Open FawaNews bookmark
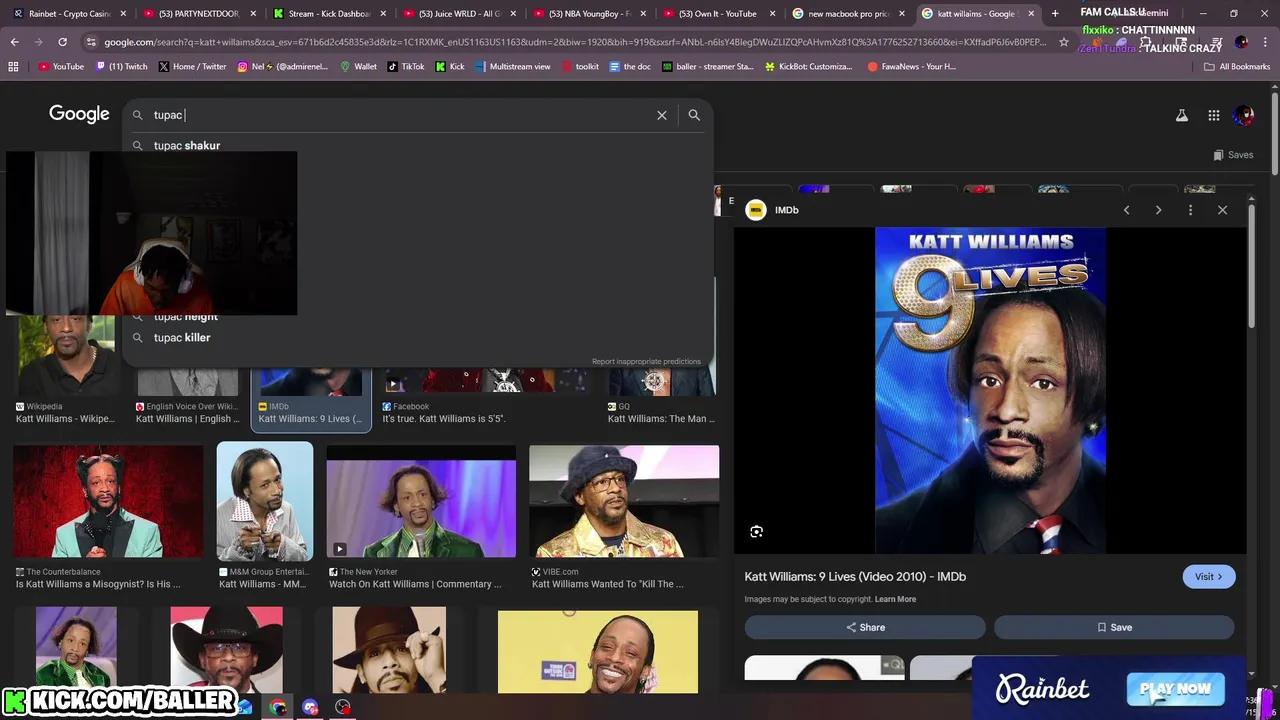This screenshot has height=720, width=1280. click(x=912, y=66)
